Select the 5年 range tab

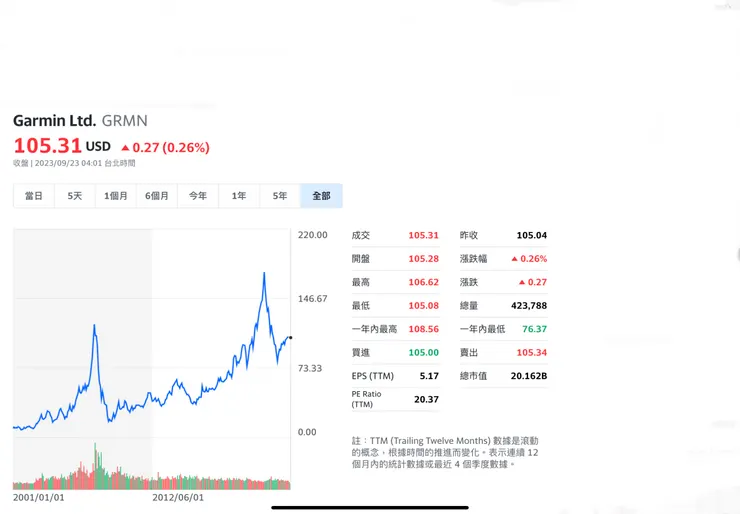pyautogui.click(x=280, y=196)
